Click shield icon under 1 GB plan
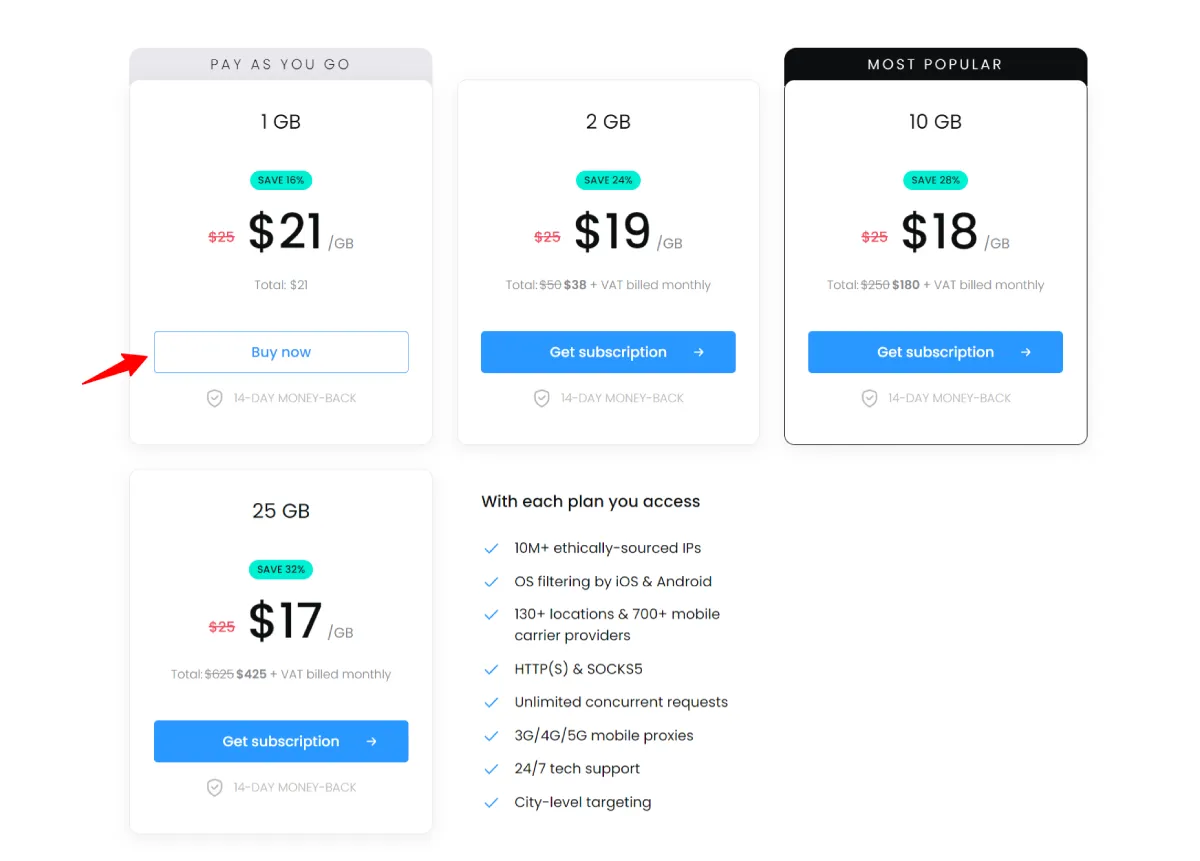The width and height of the screenshot is (1200, 861). 214,398
